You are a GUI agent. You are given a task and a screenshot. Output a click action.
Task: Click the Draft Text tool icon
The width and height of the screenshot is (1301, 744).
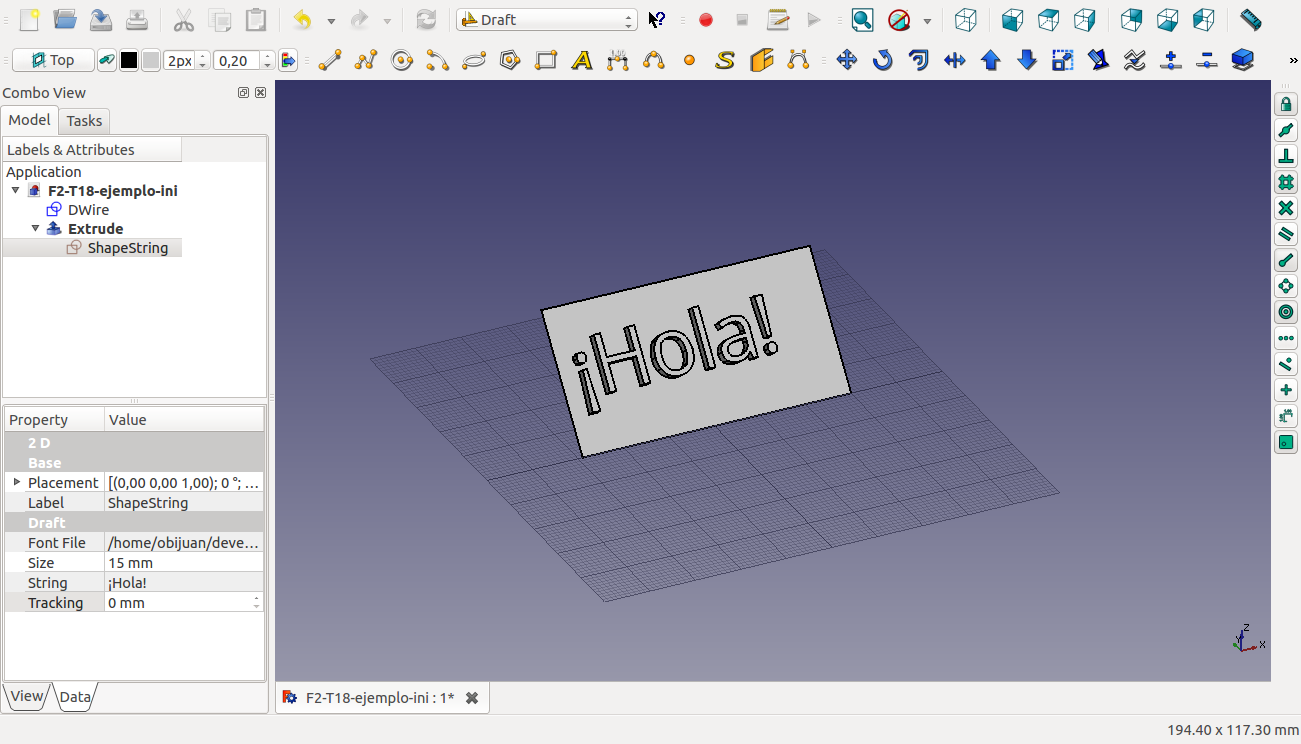tap(582, 61)
